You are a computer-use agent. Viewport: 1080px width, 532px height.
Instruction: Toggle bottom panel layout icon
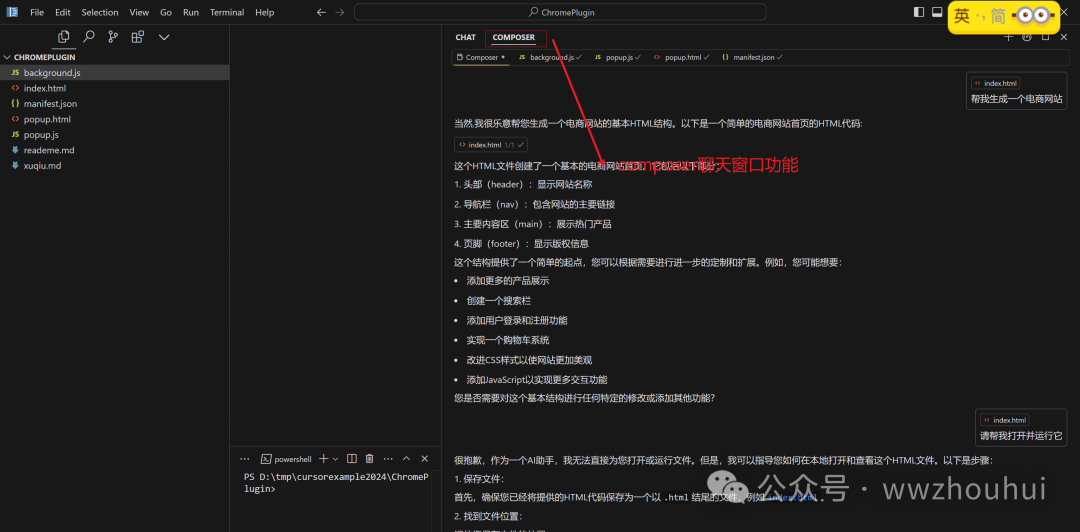937,12
